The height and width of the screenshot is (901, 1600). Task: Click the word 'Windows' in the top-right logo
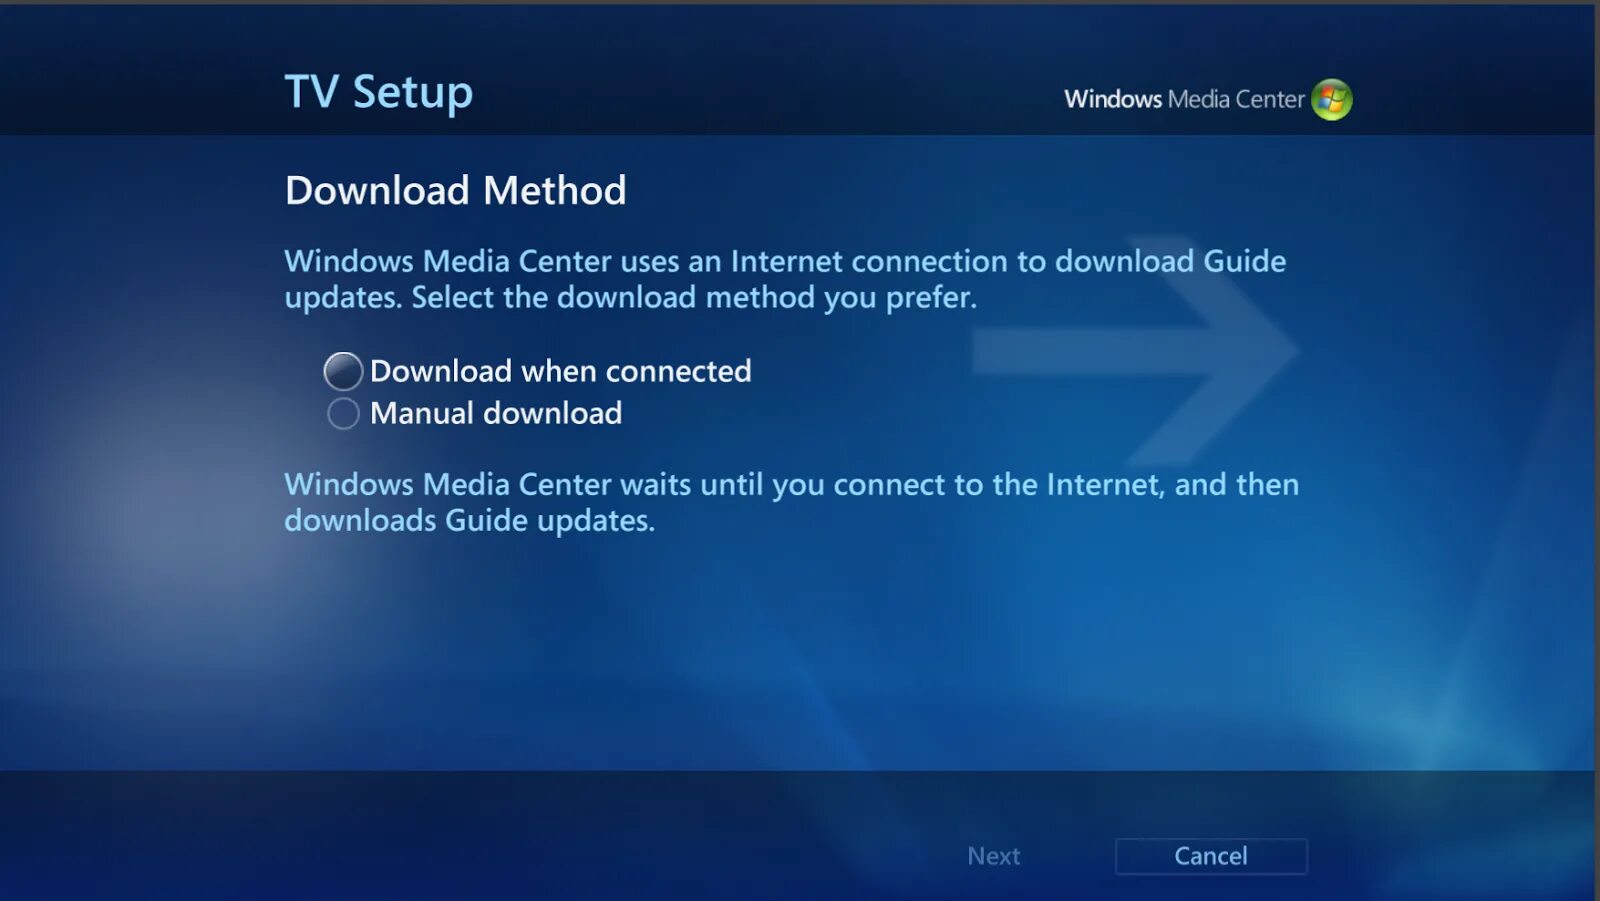tap(1113, 99)
